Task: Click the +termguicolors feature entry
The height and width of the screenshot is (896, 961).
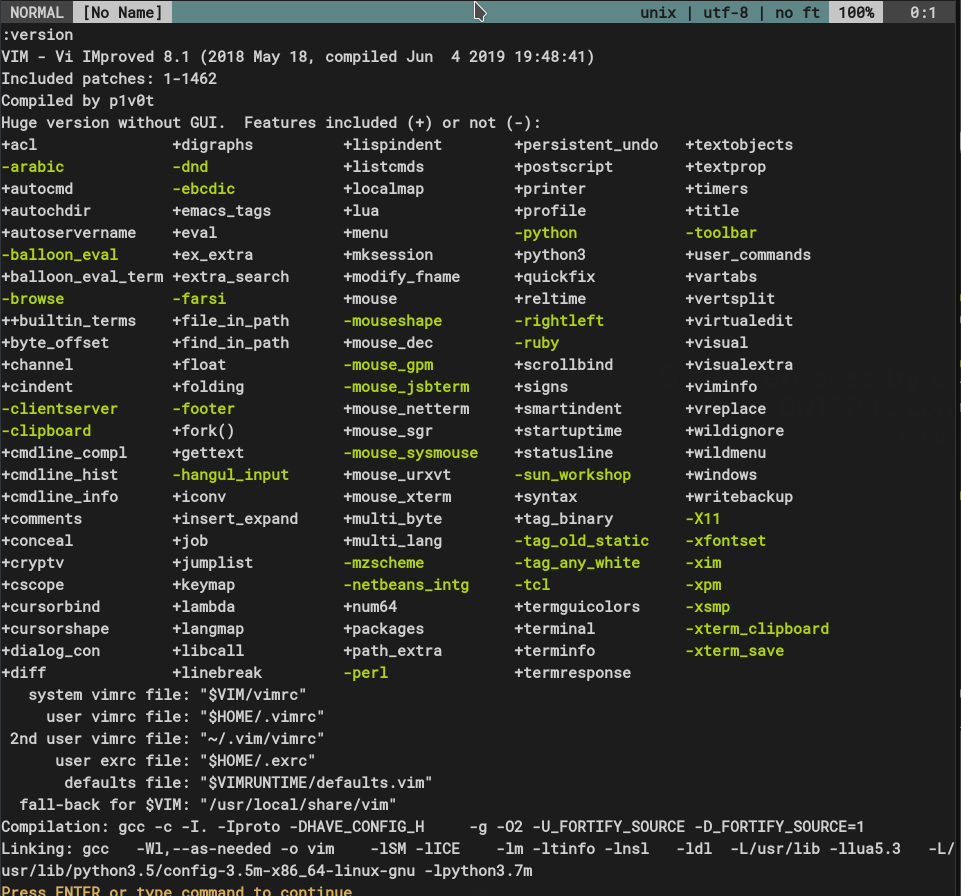Action: (577, 607)
